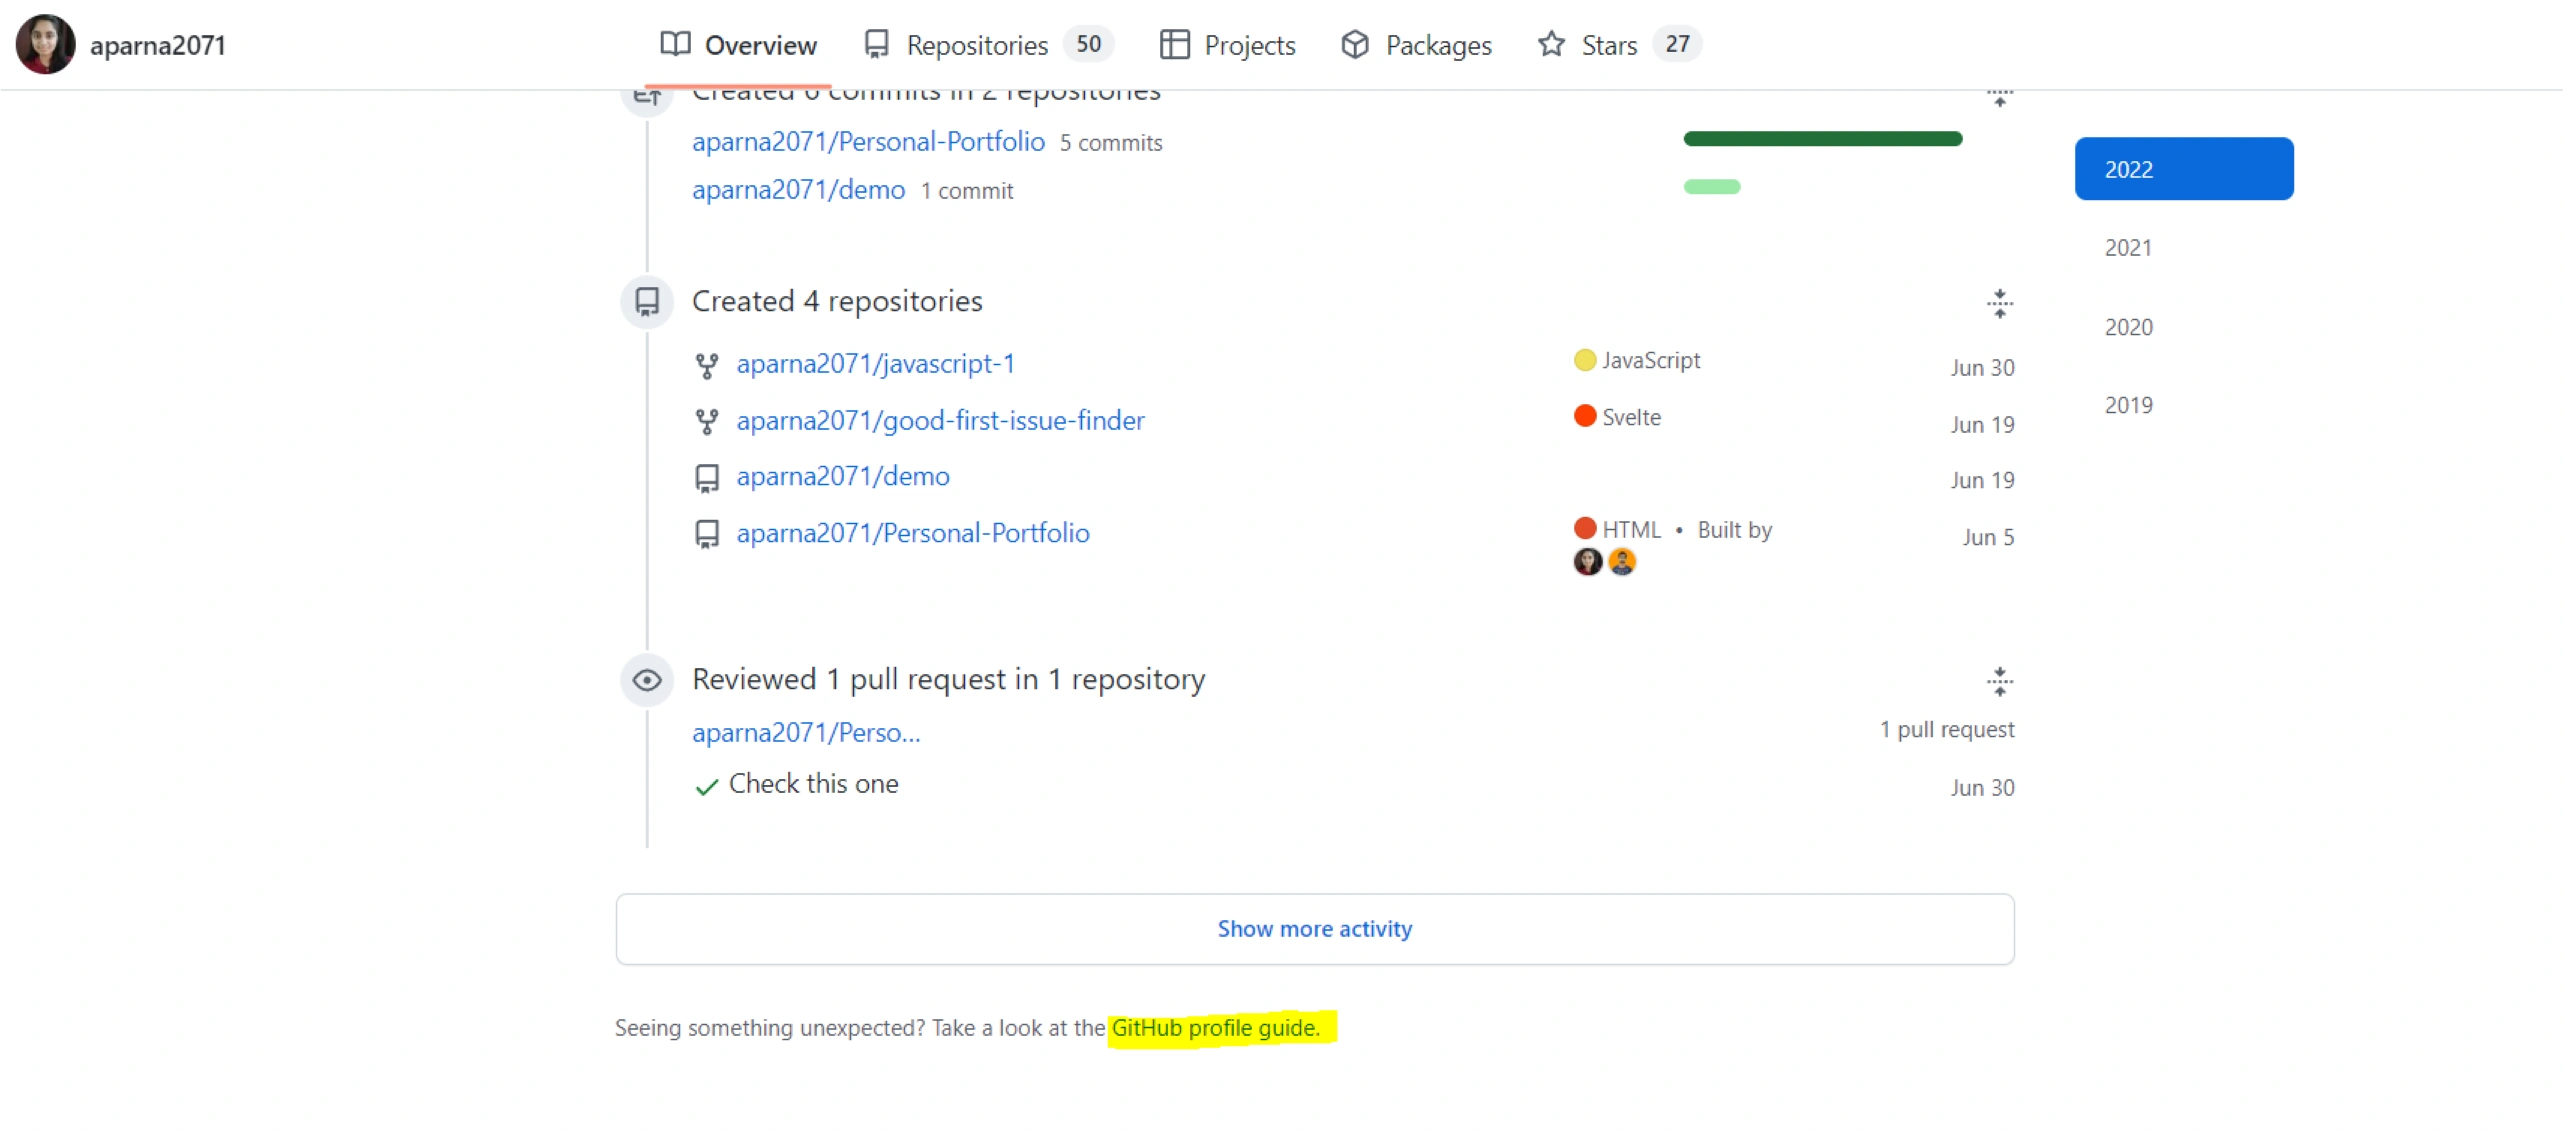Image resolution: width=2563 pixels, height=1130 pixels.
Task: Click the dark green Personal-Portfolio commits bar
Action: click(1822, 139)
